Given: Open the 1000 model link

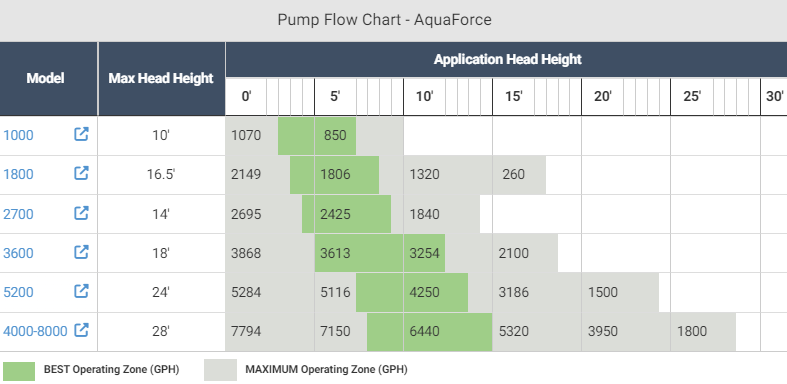Looking at the screenshot, I should pyautogui.click(x=19, y=136).
